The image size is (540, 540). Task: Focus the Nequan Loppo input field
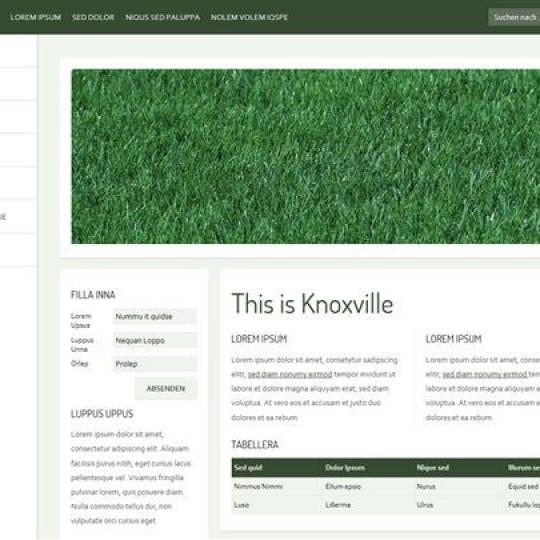click(155, 341)
